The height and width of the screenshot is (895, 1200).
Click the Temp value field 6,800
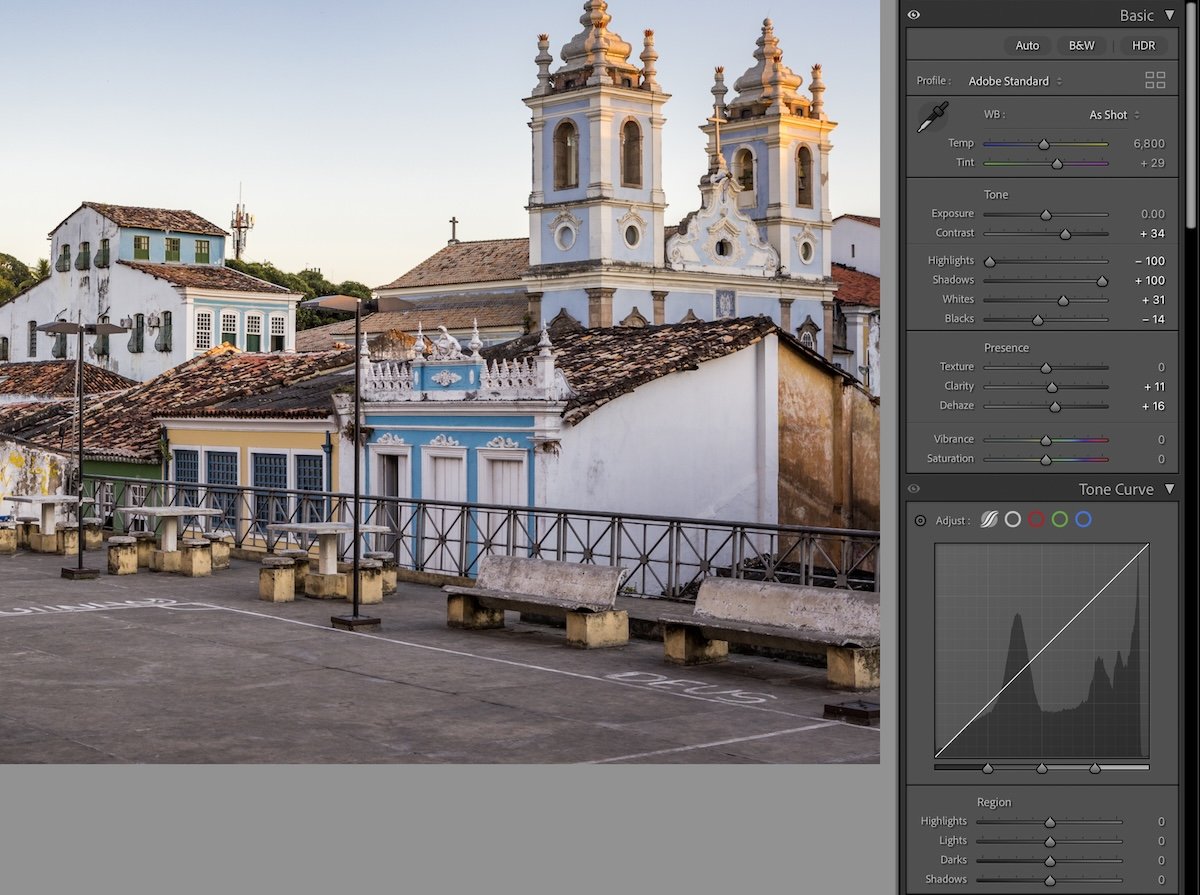pyautogui.click(x=1148, y=144)
